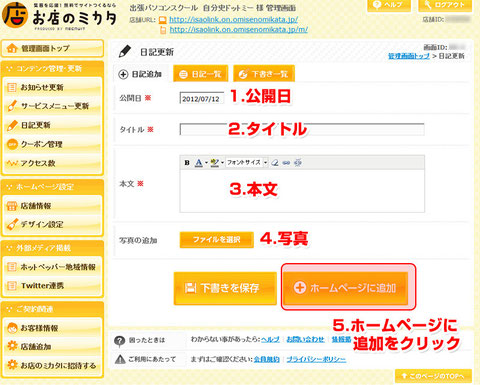
Task: Open クーポン管理 in the sidebar
Action: (52, 144)
